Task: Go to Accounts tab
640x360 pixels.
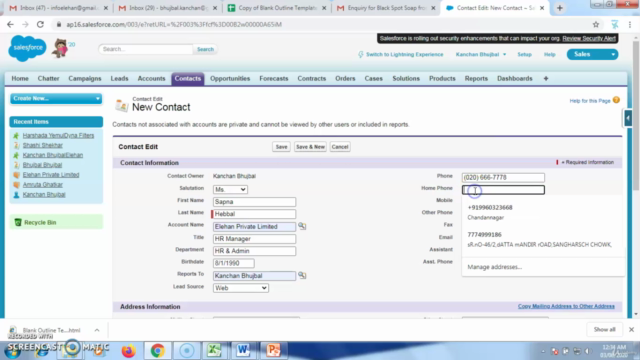Action: (x=151, y=78)
